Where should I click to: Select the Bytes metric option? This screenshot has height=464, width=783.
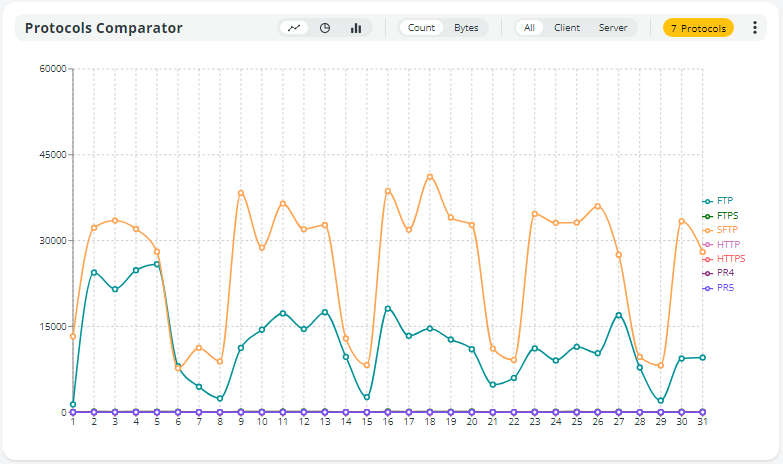point(466,28)
